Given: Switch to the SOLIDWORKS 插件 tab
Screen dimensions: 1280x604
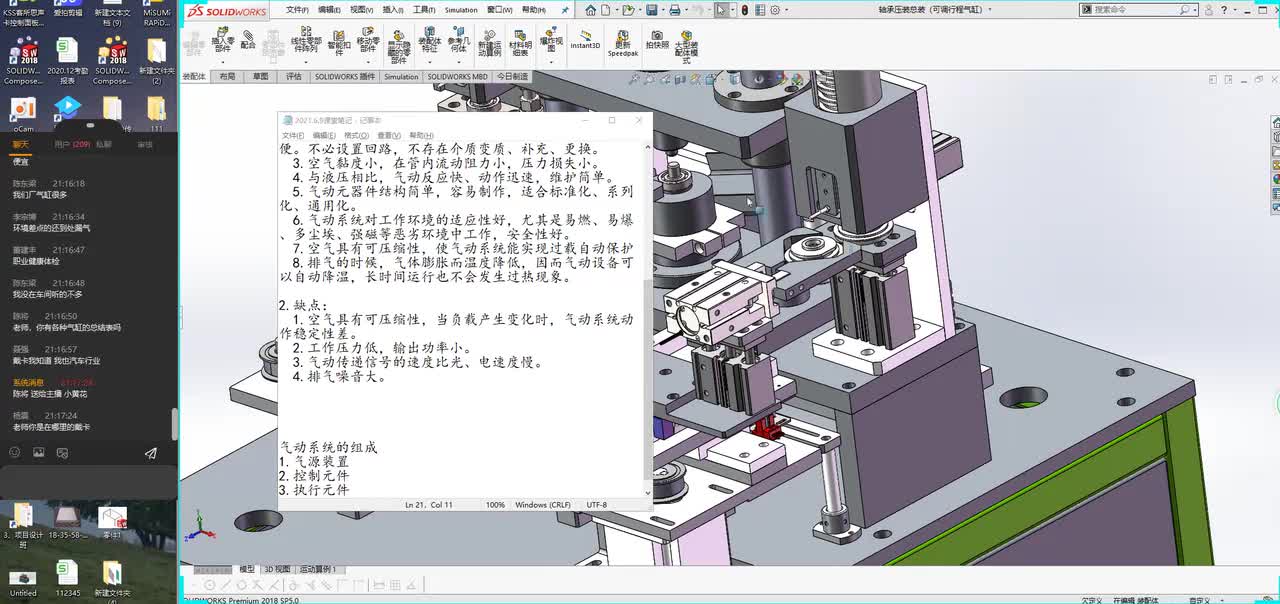Looking at the screenshot, I should pos(344,76).
